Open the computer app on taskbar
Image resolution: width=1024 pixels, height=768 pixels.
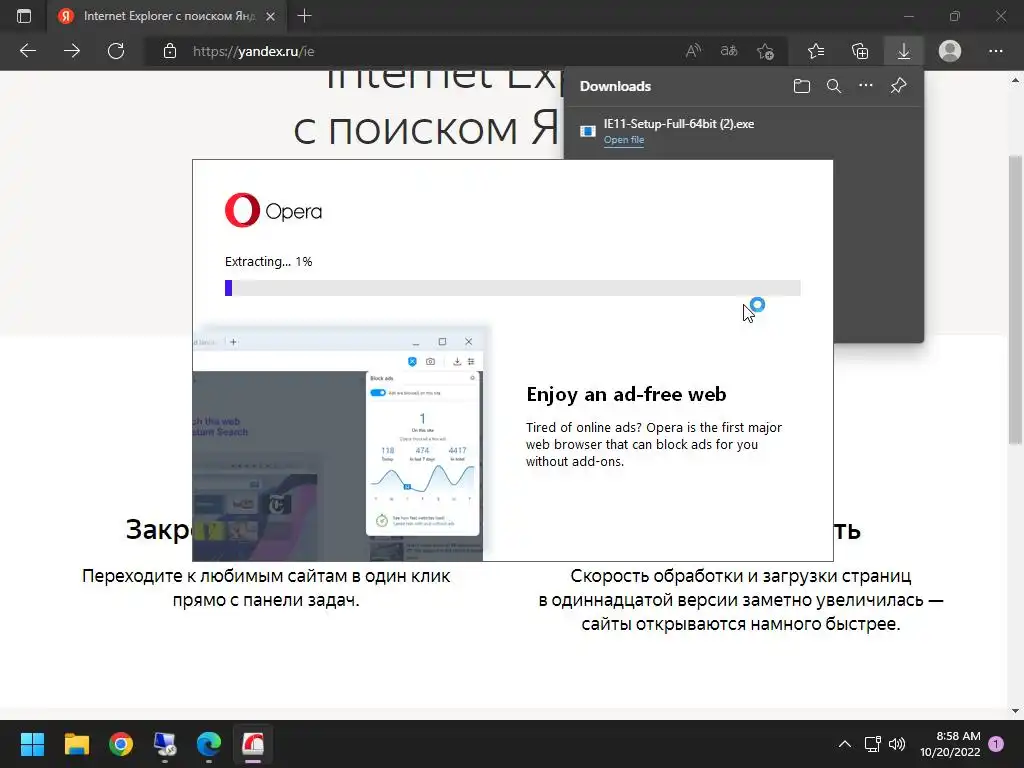165,744
